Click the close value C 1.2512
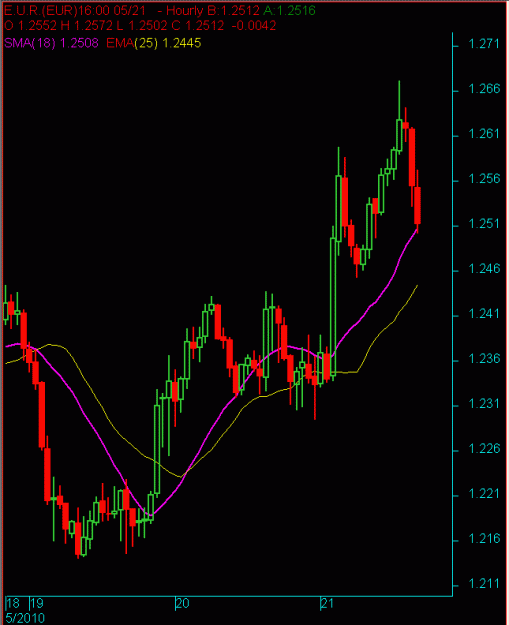The width and height of the screenshot is (509, 625). [x=198, y=26]
